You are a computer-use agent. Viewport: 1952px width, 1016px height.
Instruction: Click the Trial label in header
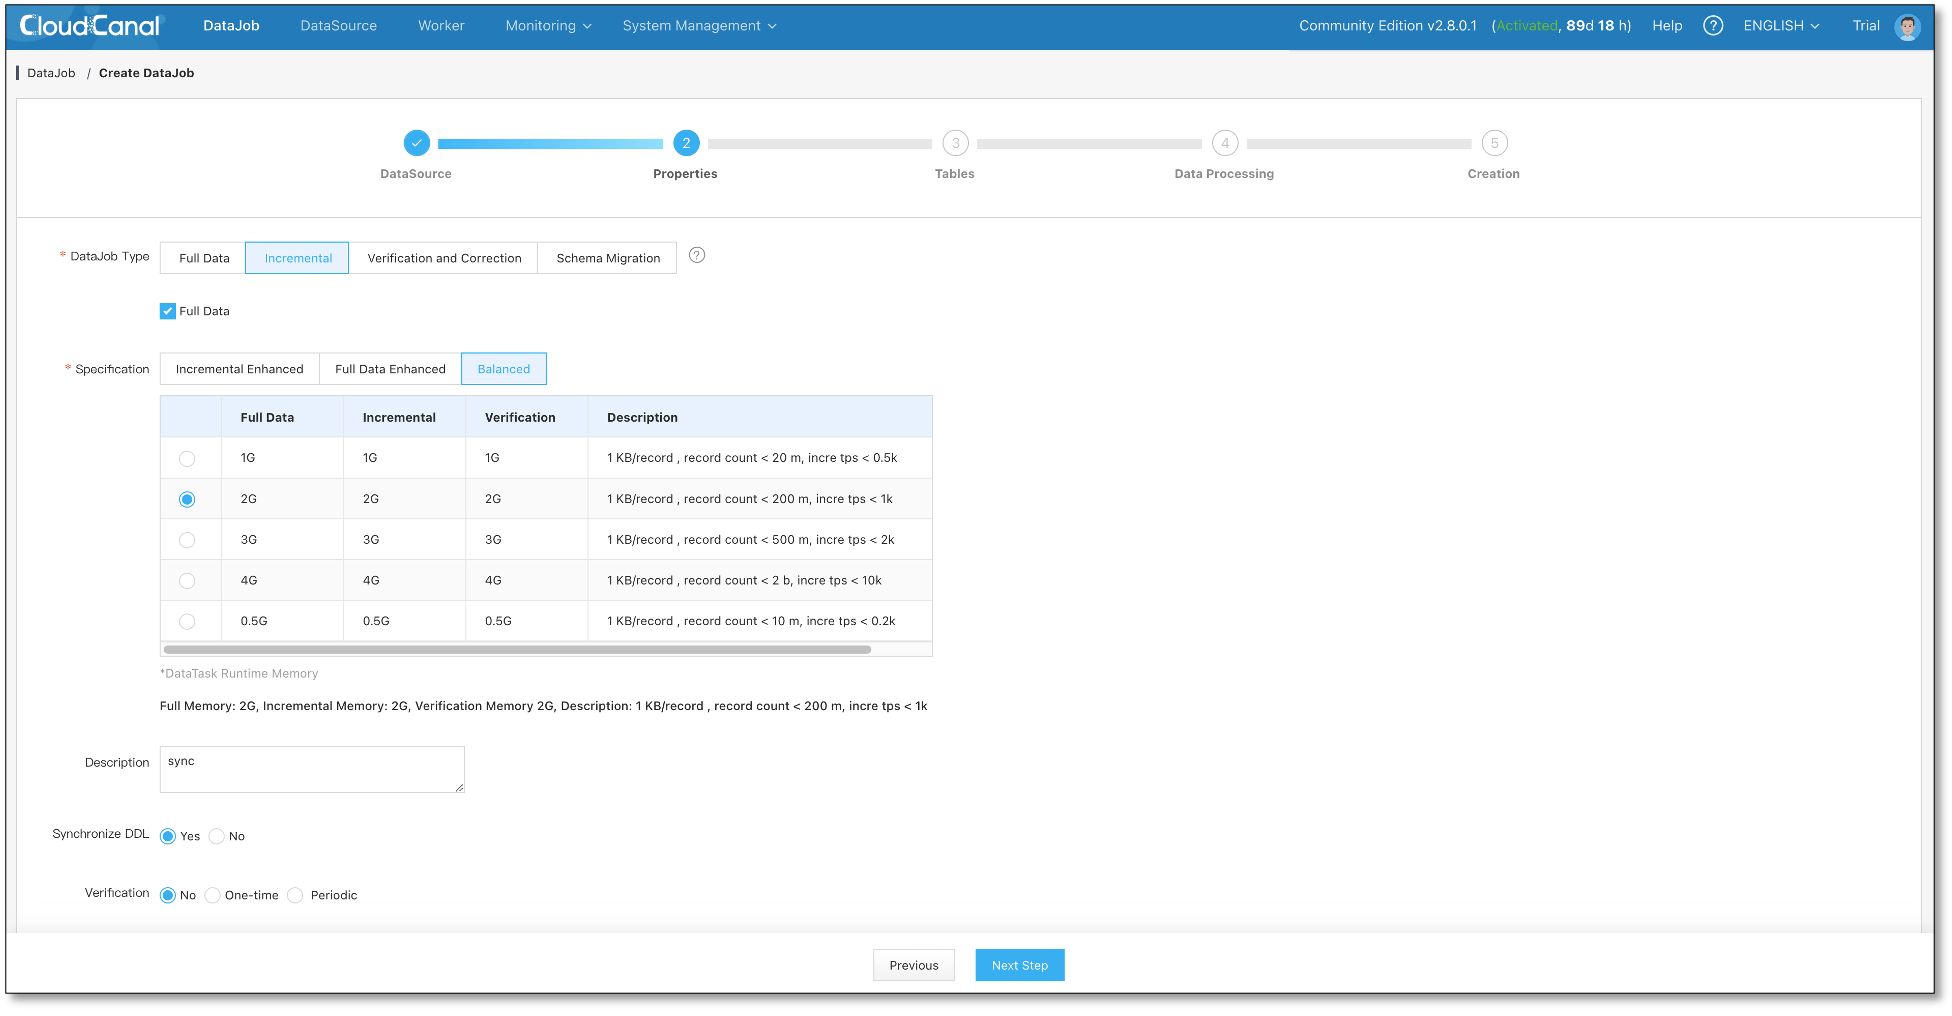coord(1866,26)
